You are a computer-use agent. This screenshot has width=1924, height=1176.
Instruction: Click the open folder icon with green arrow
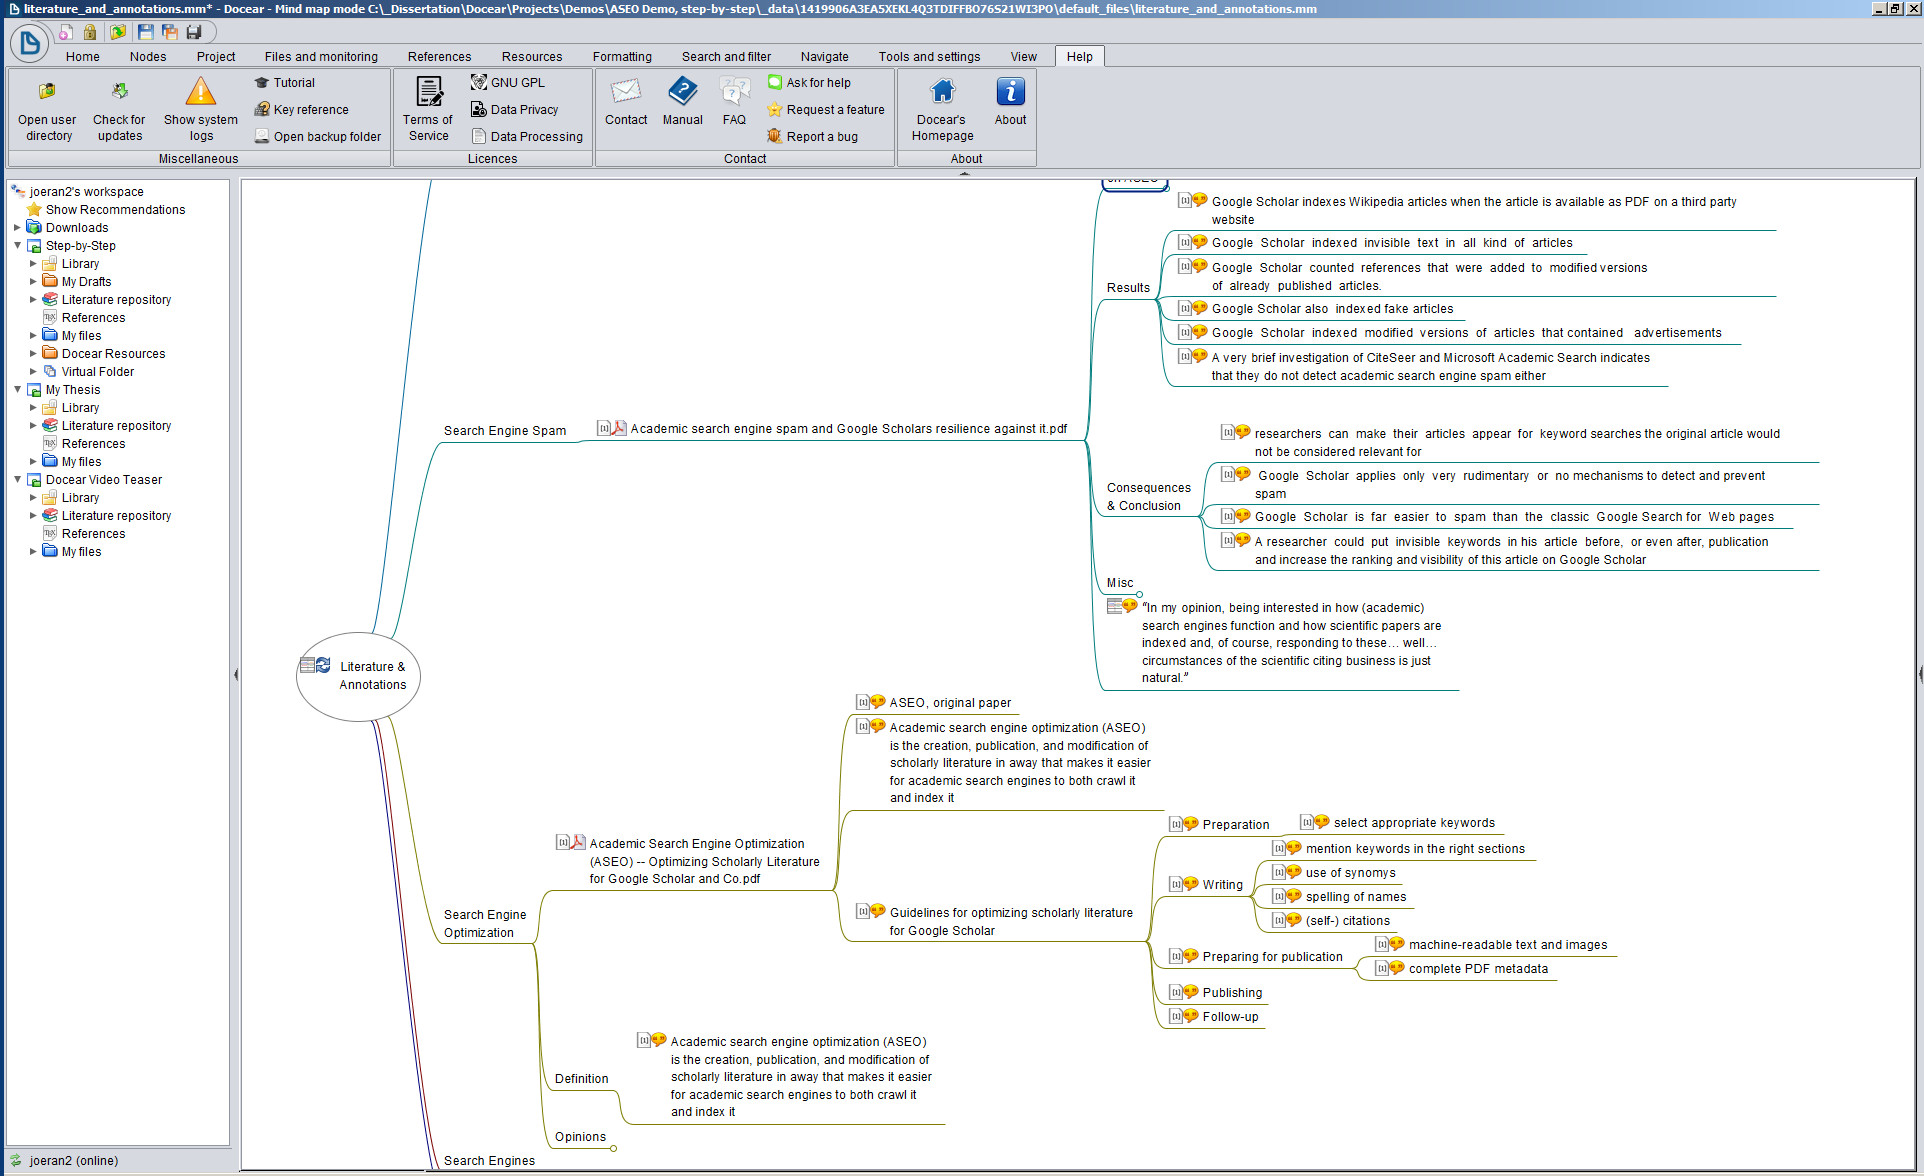[x=118, y=32]
